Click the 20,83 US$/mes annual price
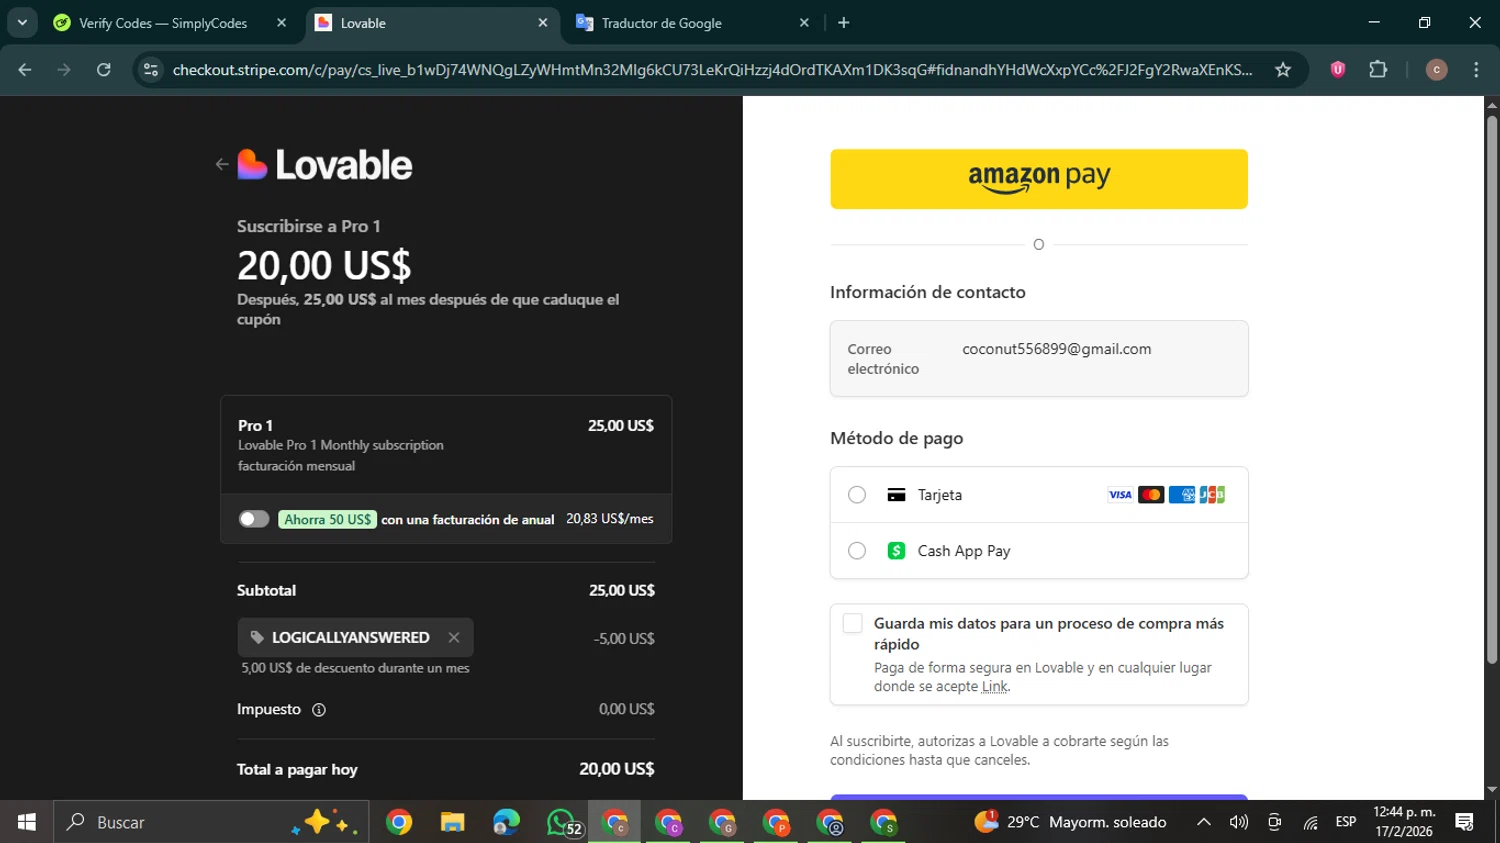The image size is (1500, 843). [610, 519]
